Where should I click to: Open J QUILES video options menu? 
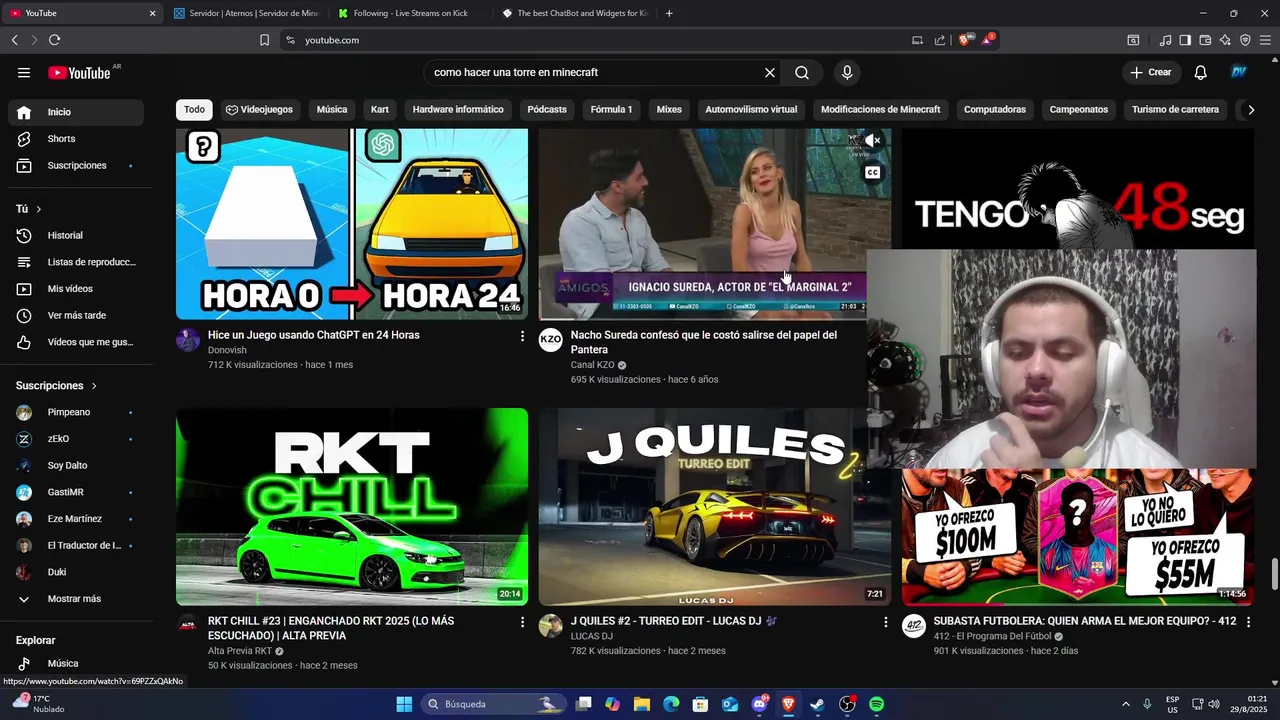click(x=885, y=622)
